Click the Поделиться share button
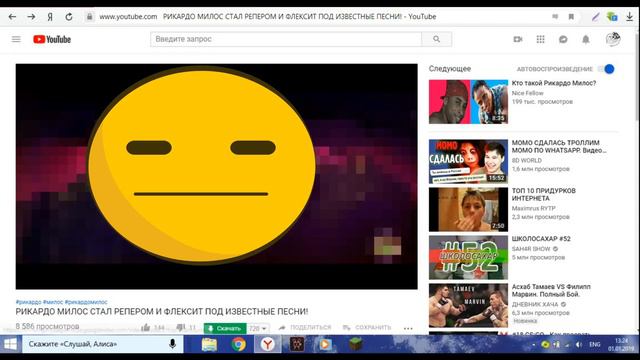Image resolution: width=640 pixels, height=360 pixels. [x=305, y=327]
